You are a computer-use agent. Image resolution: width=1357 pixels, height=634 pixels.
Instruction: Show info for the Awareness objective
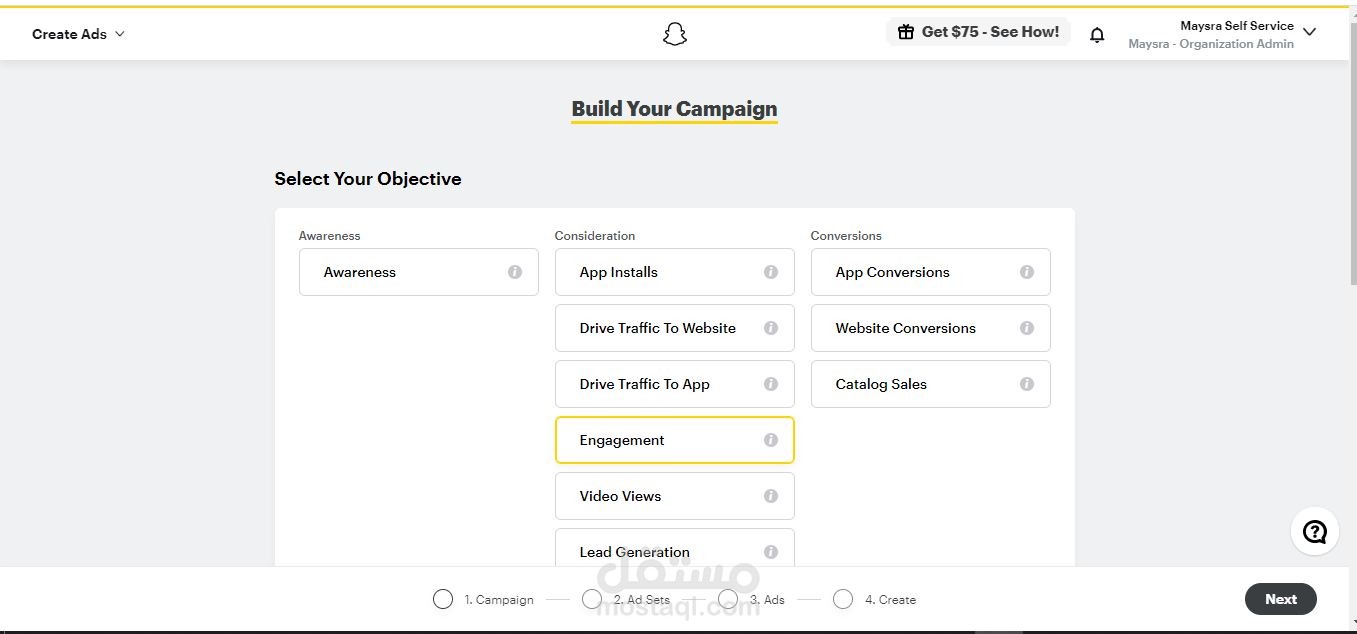[x=515, y=272]
